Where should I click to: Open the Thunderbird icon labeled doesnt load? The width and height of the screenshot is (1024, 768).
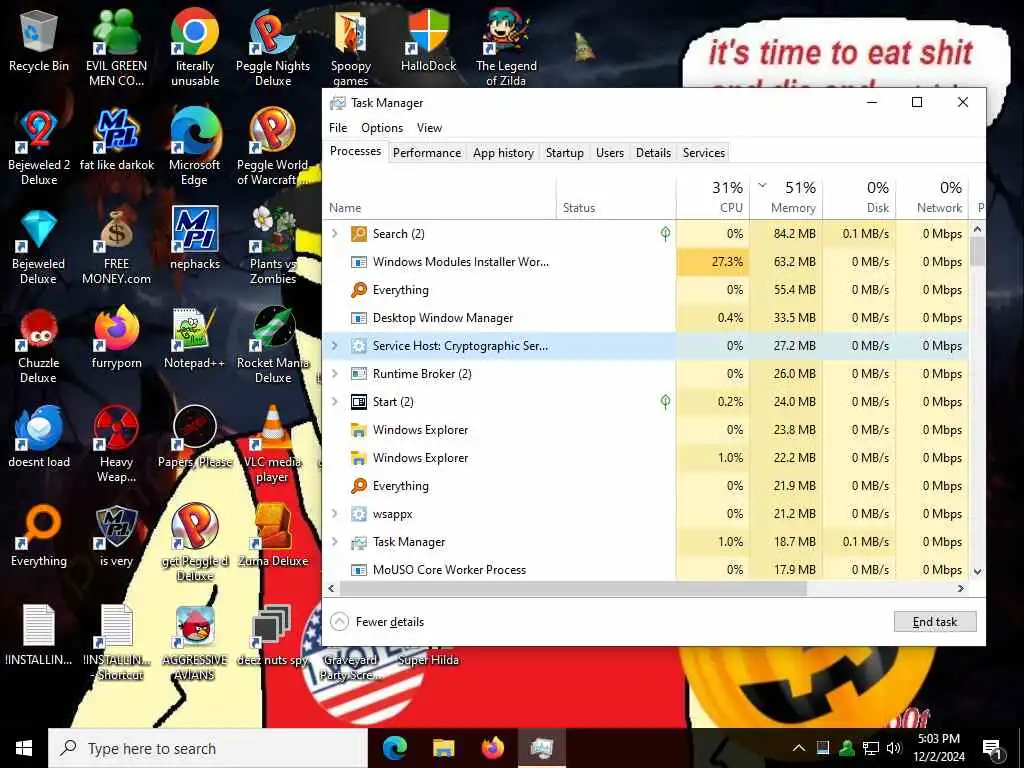[39, 438]
